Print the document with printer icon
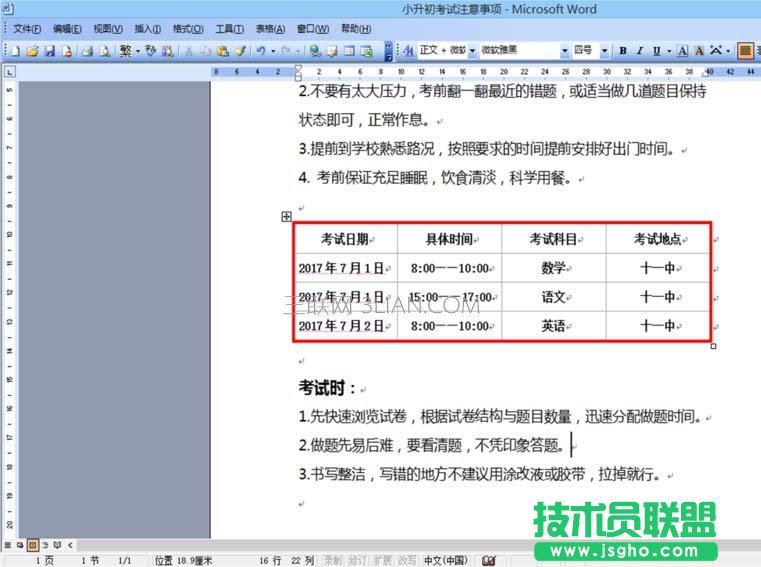This screenshot has width=761, height=567. click(x=87, y=50)
